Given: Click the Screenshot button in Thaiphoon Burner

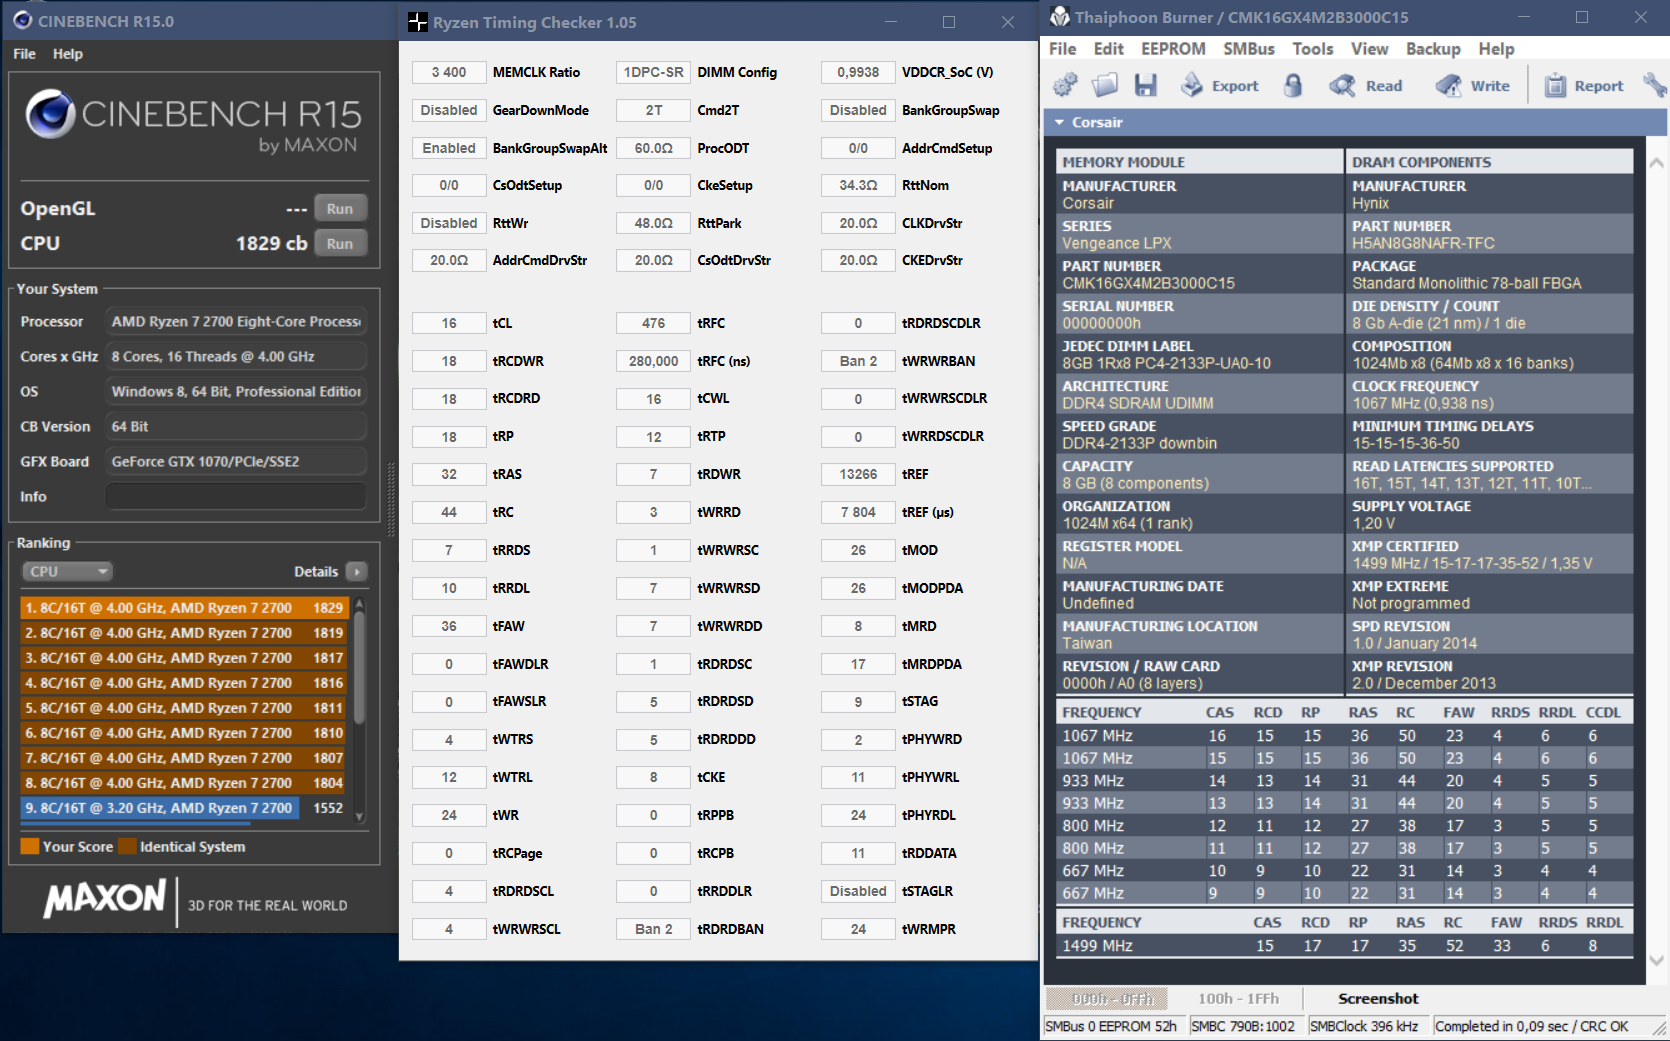Looking at the screenshot, I should pos(1378,998).
